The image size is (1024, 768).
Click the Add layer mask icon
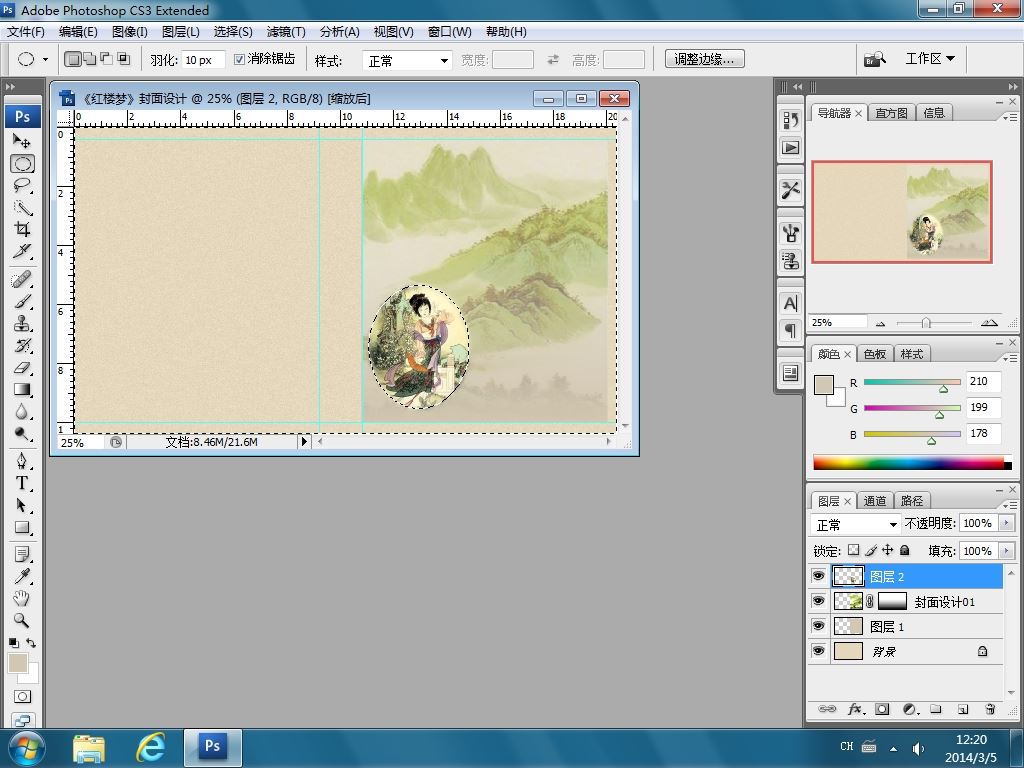(882, 709)
